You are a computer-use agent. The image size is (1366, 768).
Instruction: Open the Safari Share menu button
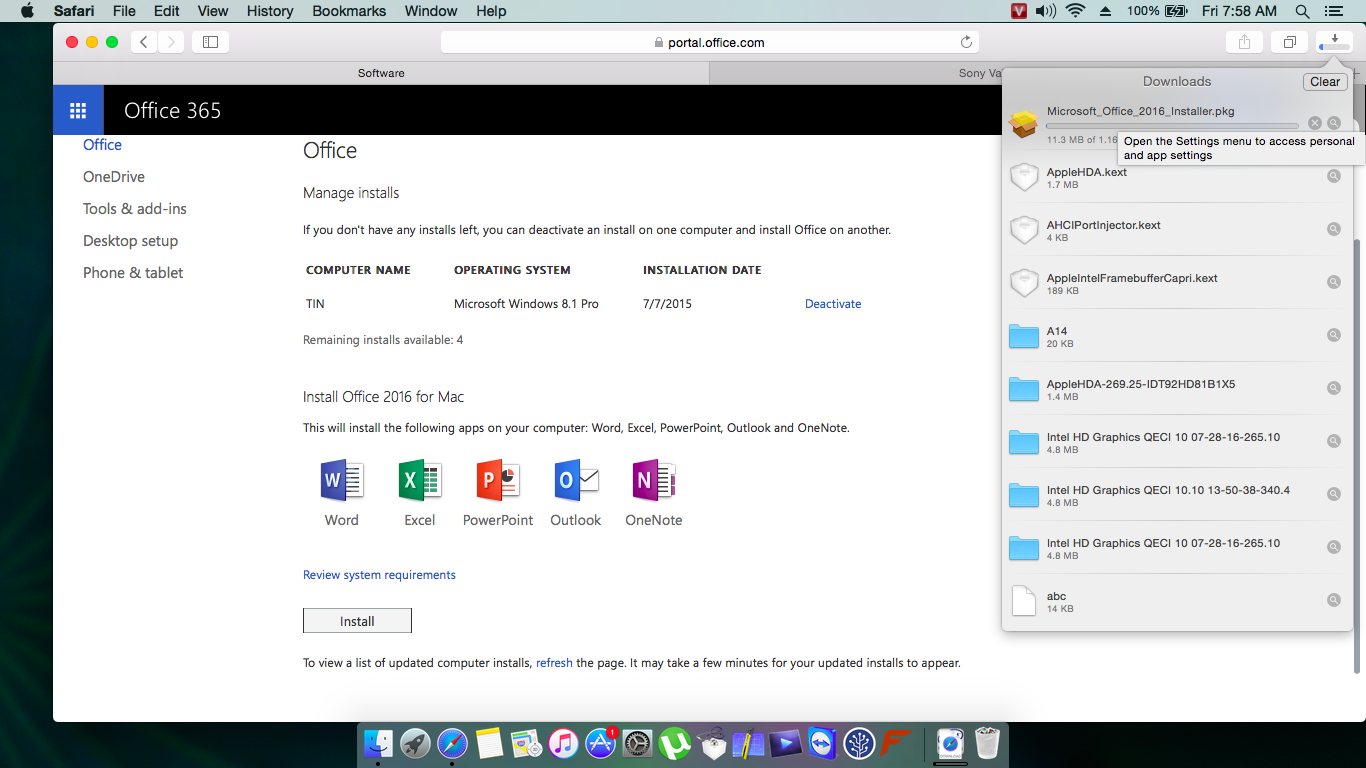click(x=1244, y=42)
